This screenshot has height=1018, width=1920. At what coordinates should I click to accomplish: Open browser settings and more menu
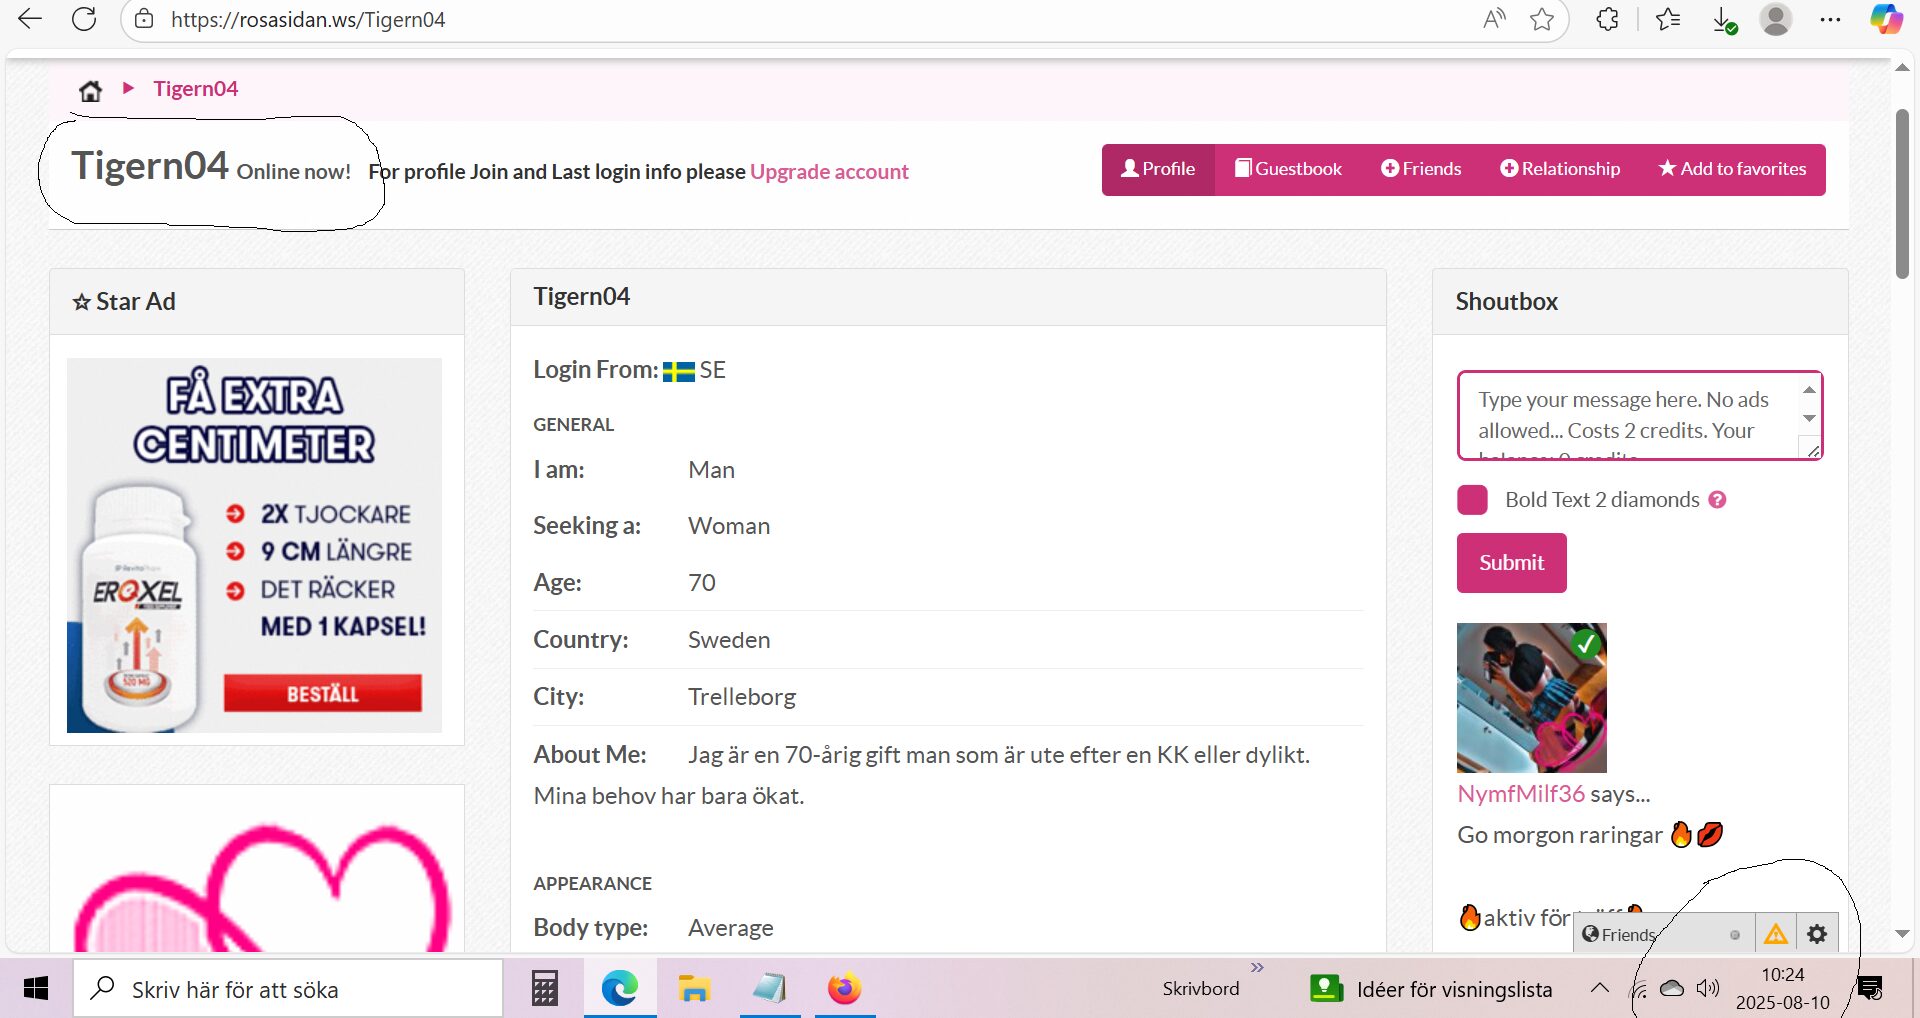pyautogui.click(x=1830, y=19)
